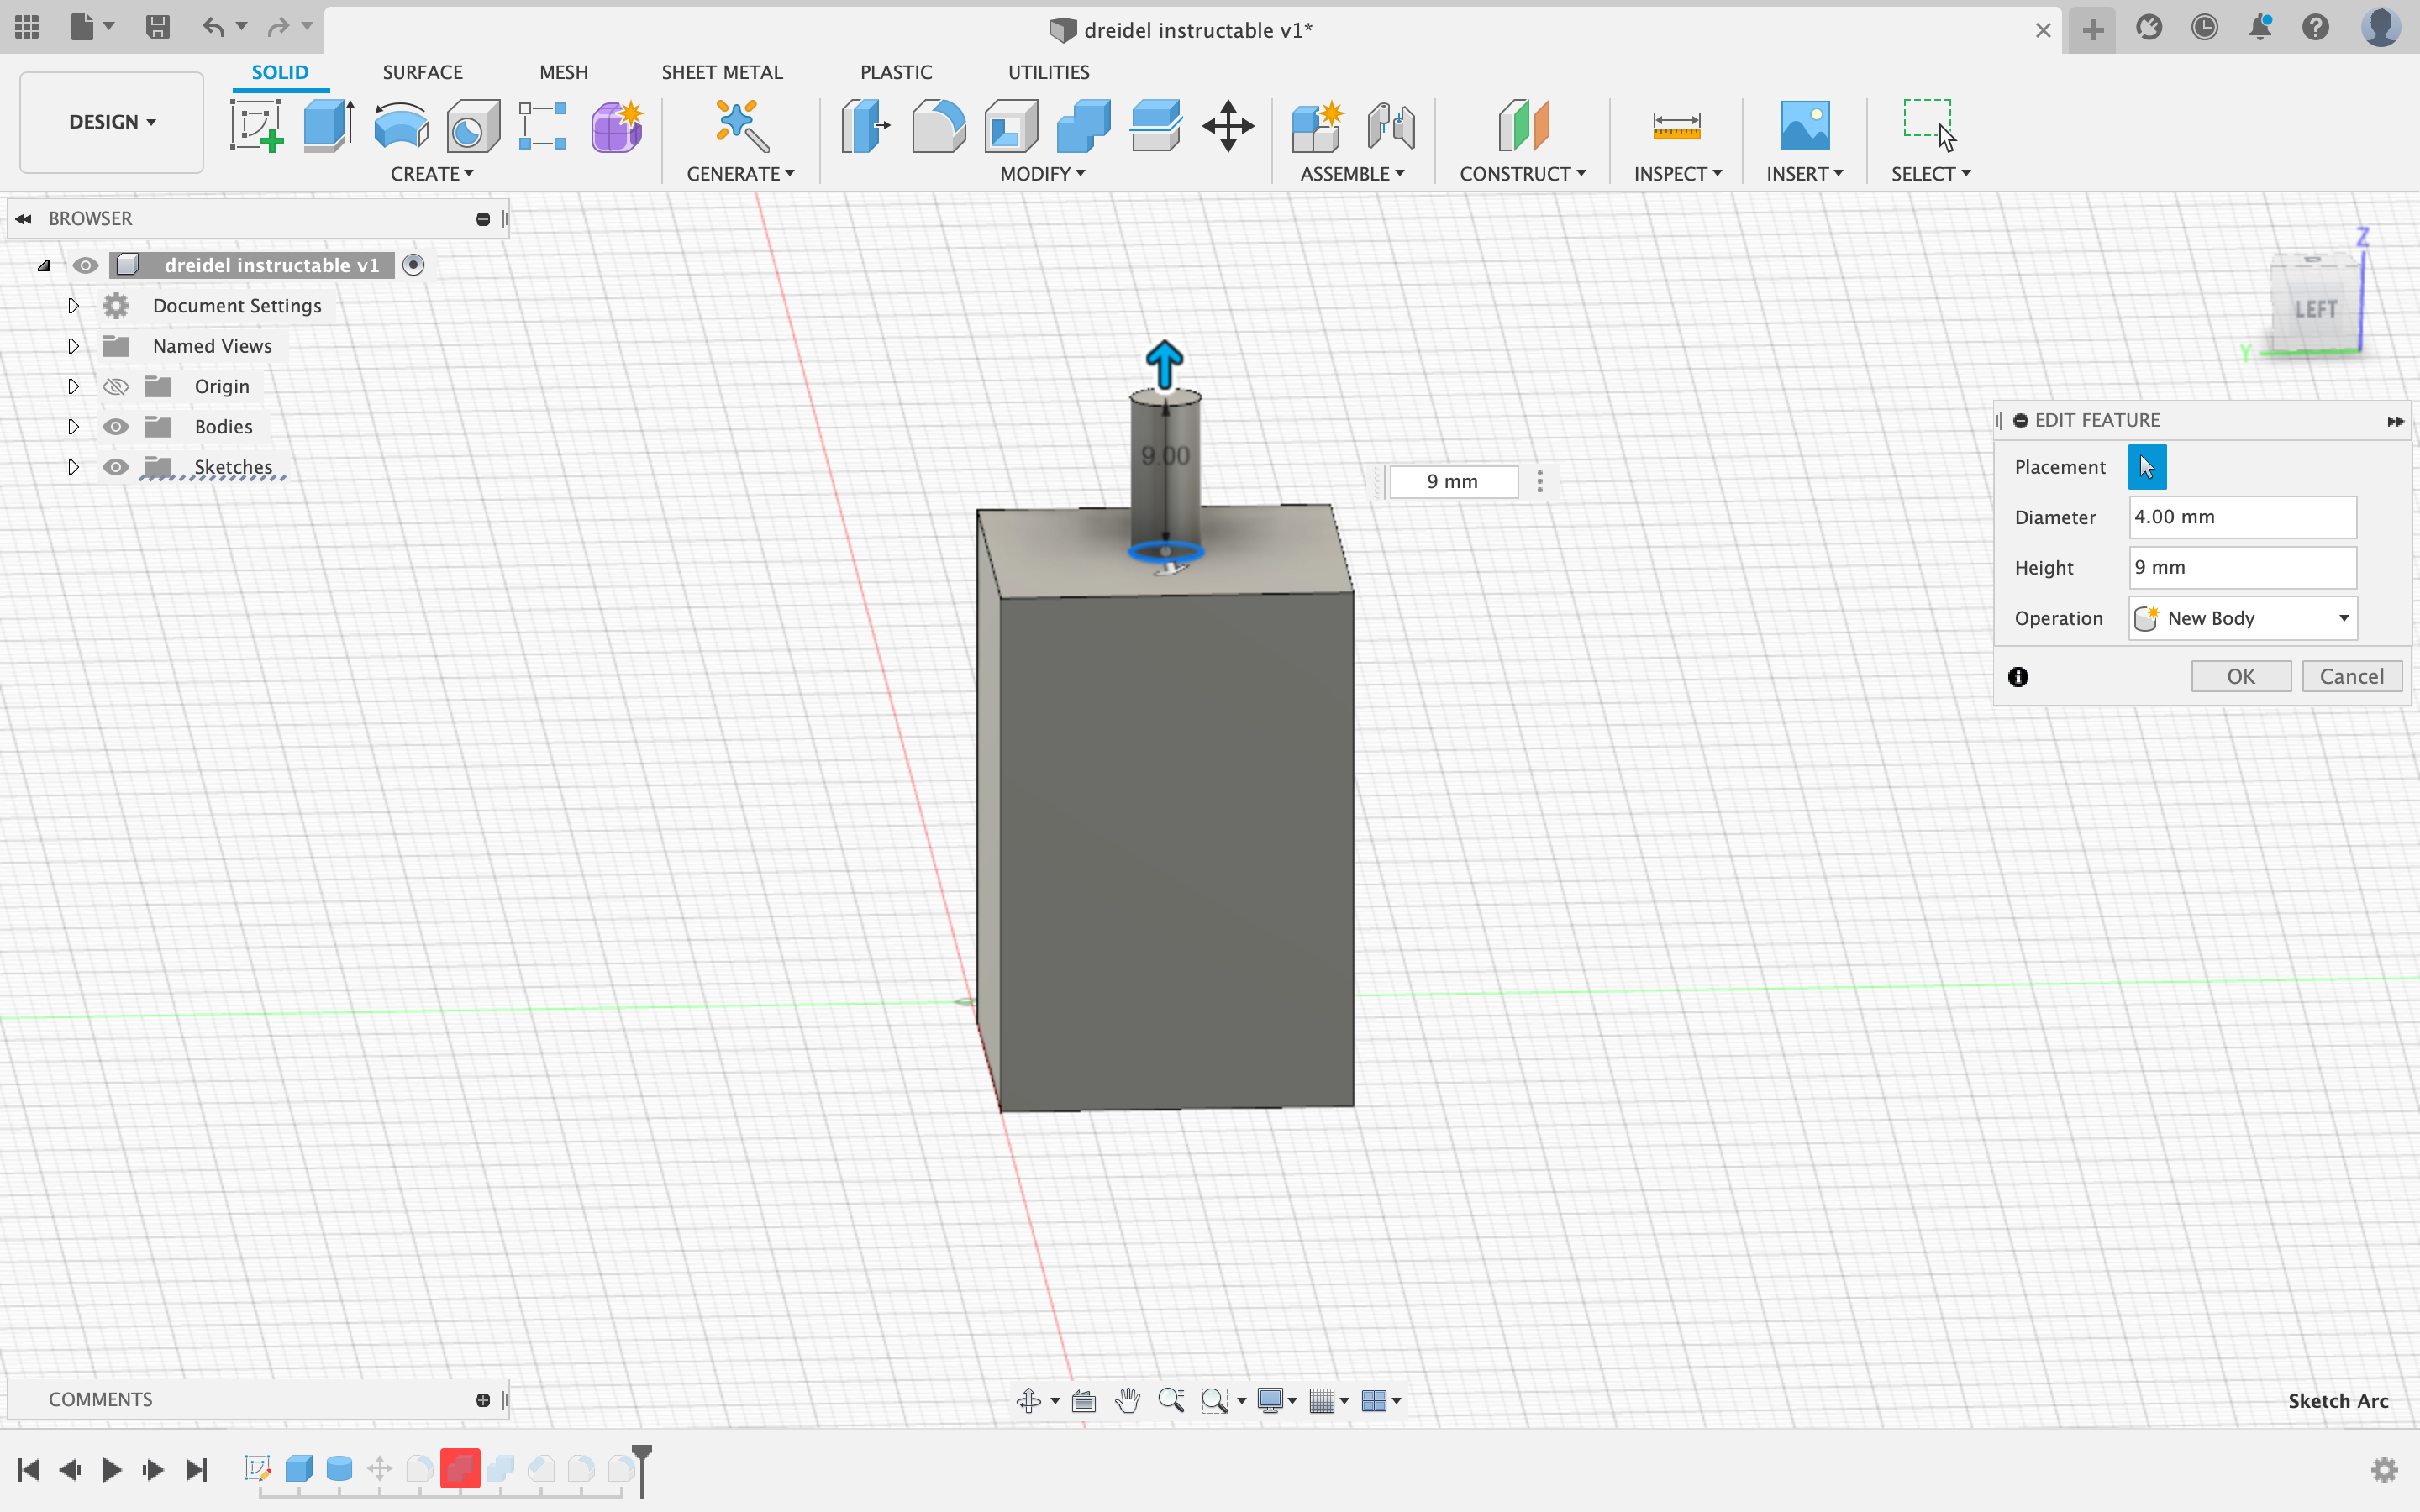Image resolution: width=2420 pixels, height=1512 pixels.
Task: Edit the Diameter value field
Action: (2240, 517)
